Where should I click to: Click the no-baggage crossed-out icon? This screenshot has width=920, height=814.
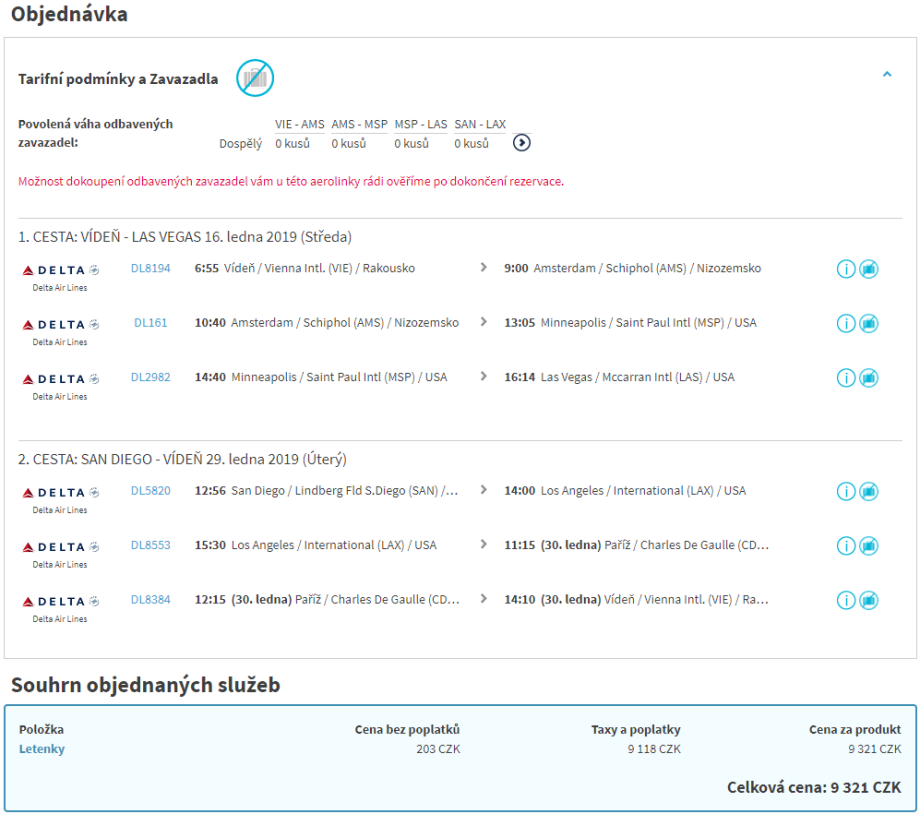255,78
